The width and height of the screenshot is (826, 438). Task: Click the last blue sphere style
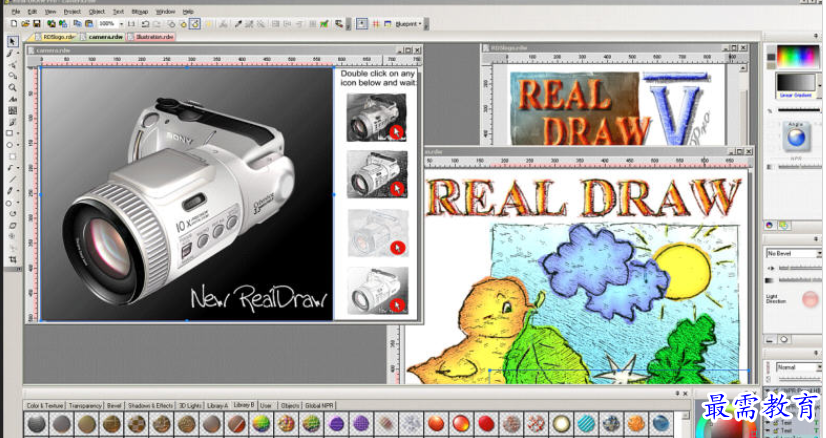click(661, 423)
